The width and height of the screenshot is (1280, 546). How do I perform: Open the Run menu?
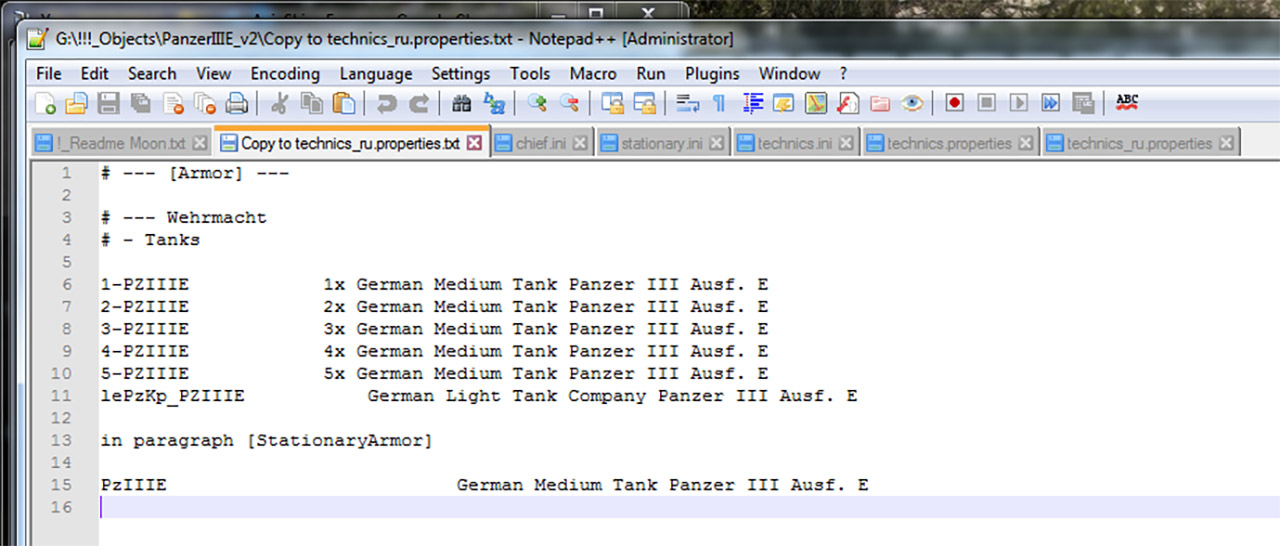pyautogui.click(x=651, y=74)
